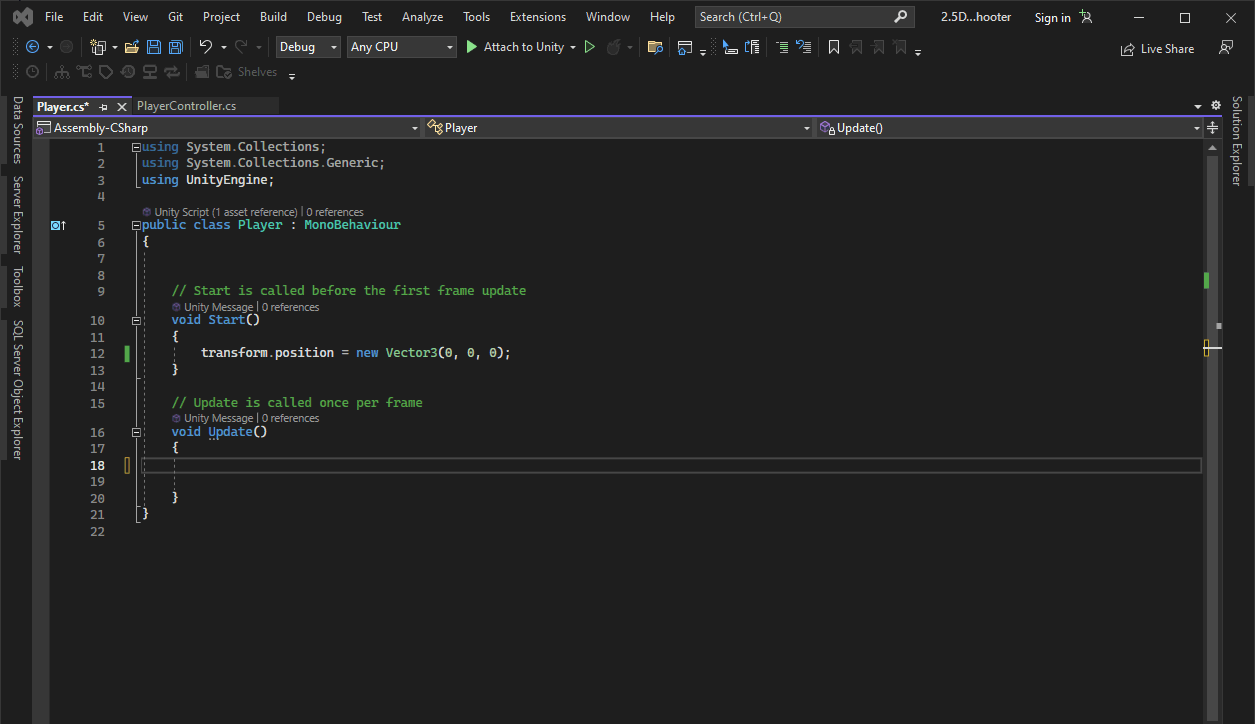Click the Navigate Backward arrow icon

32,47
